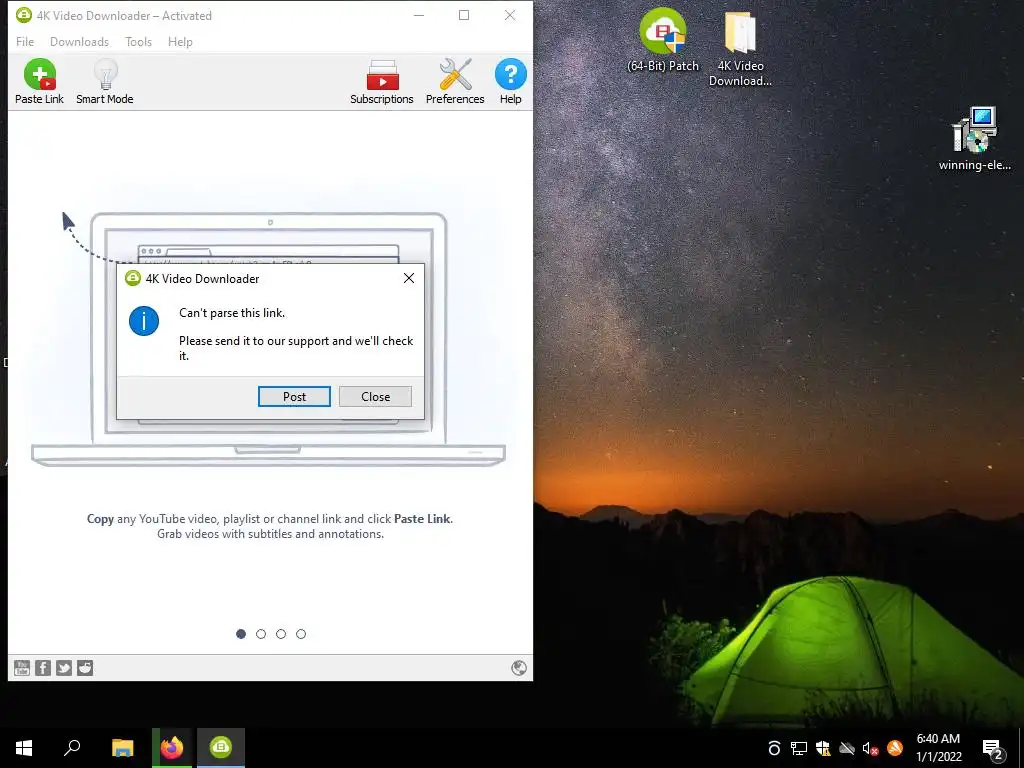Open the notification center icon

coord(993,749)
